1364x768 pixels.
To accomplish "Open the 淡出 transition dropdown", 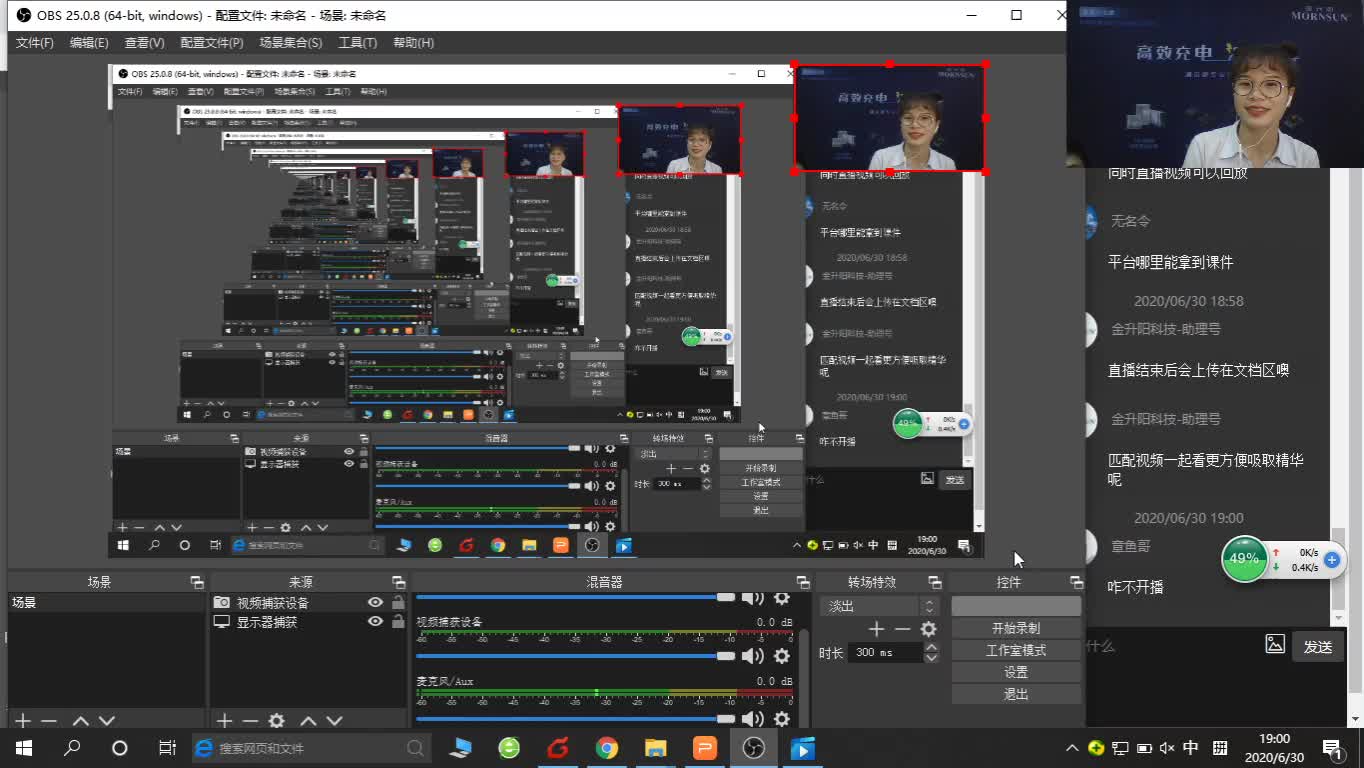I will (879, 606).
